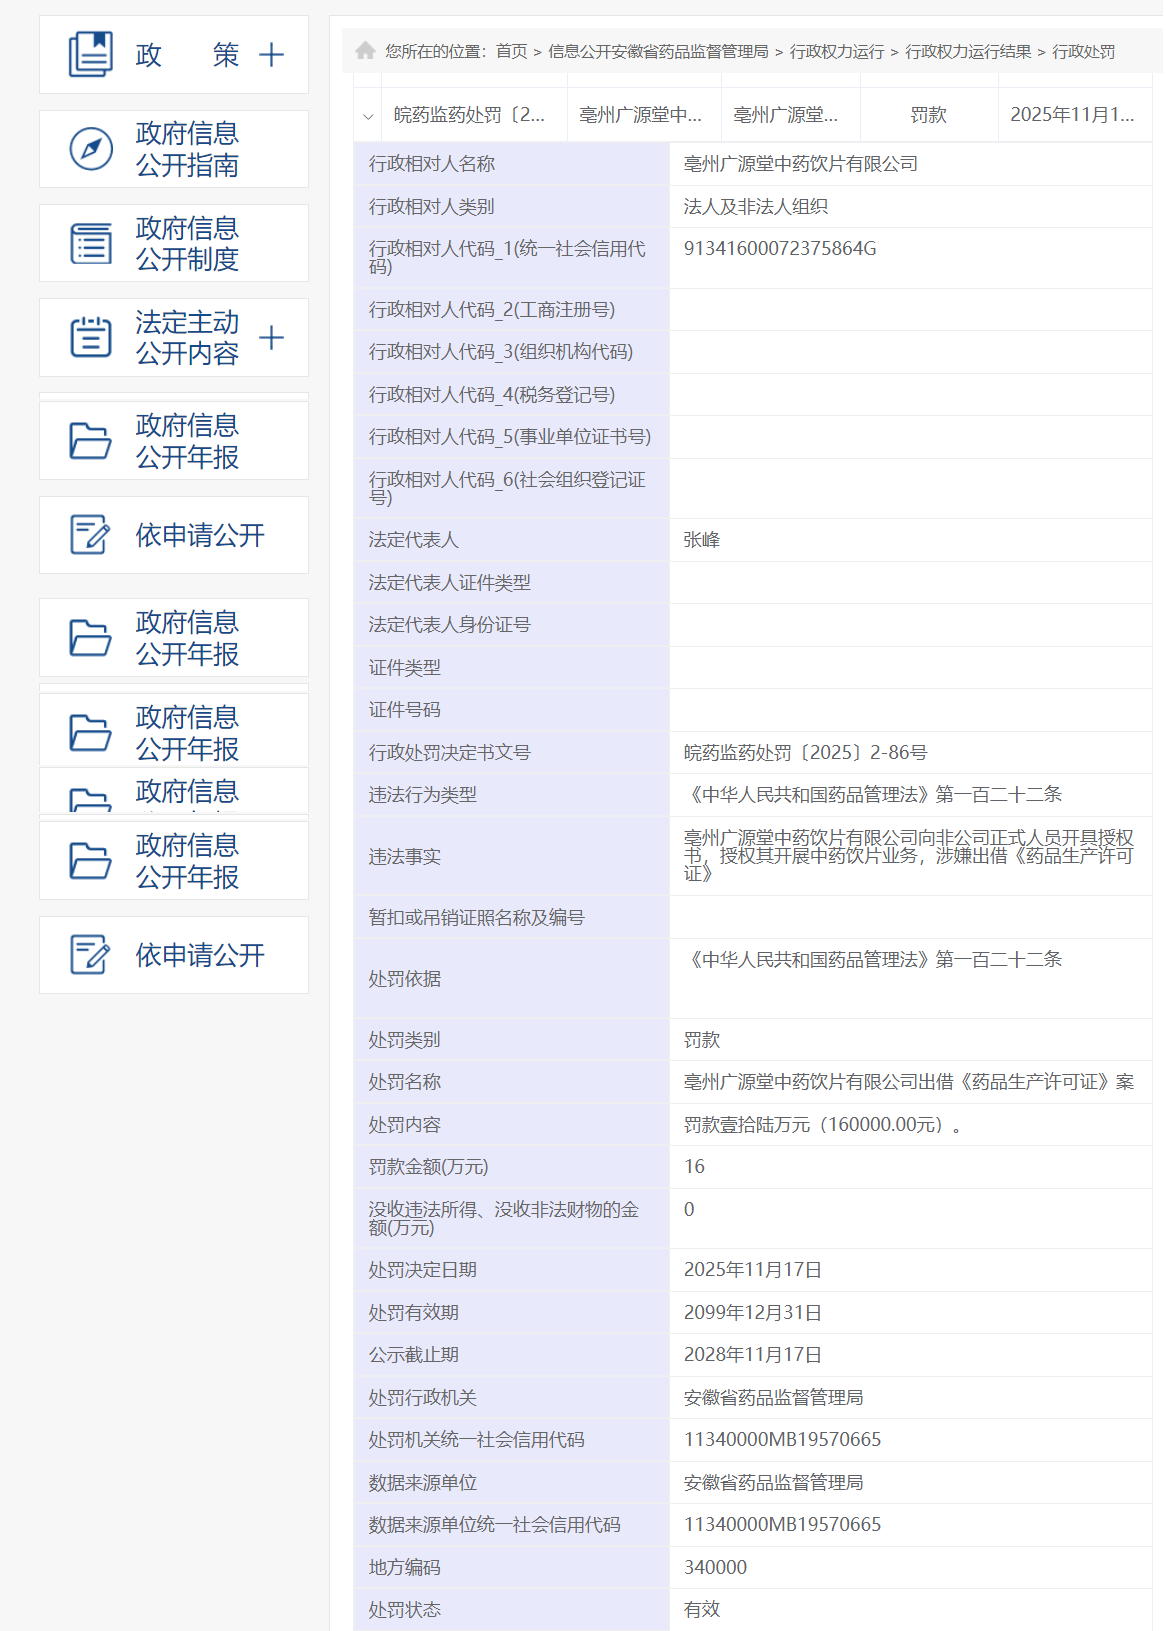Image resolution: width=1166 pixels, height=1631 pixels.
Task: Select the credit code 91341600072375864G
Action: click(780, 249)
